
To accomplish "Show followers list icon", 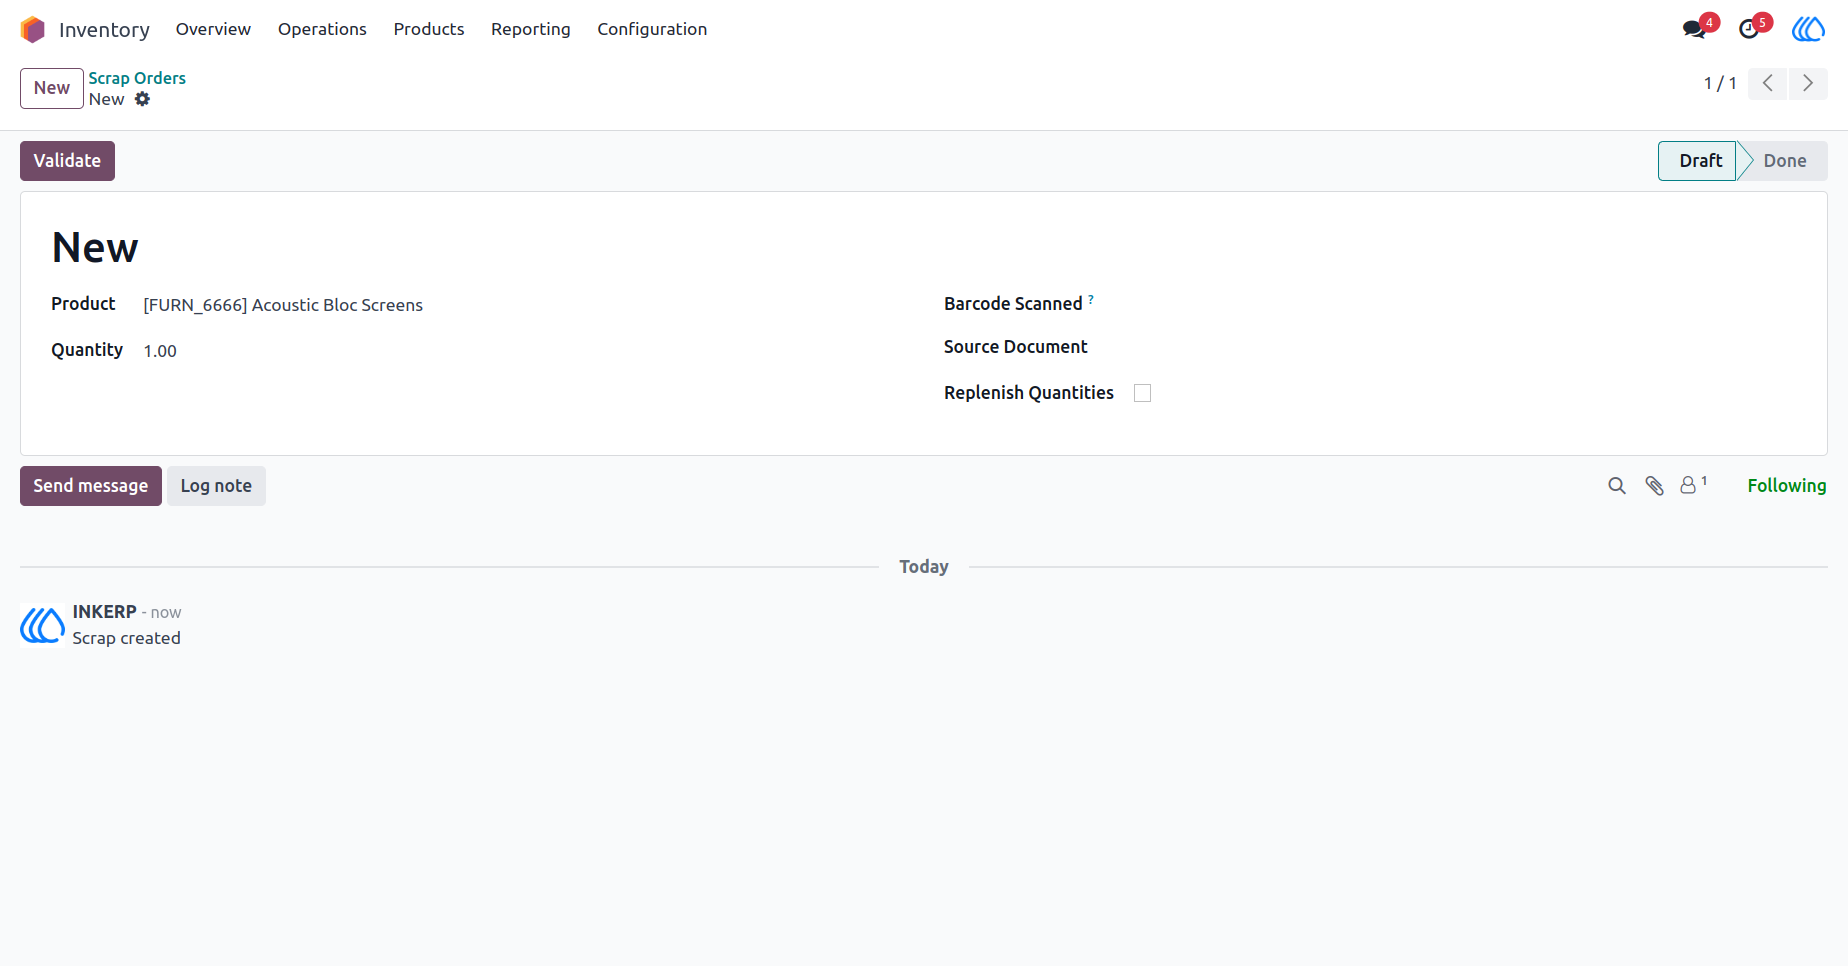I will click(x=1693, y=485).
